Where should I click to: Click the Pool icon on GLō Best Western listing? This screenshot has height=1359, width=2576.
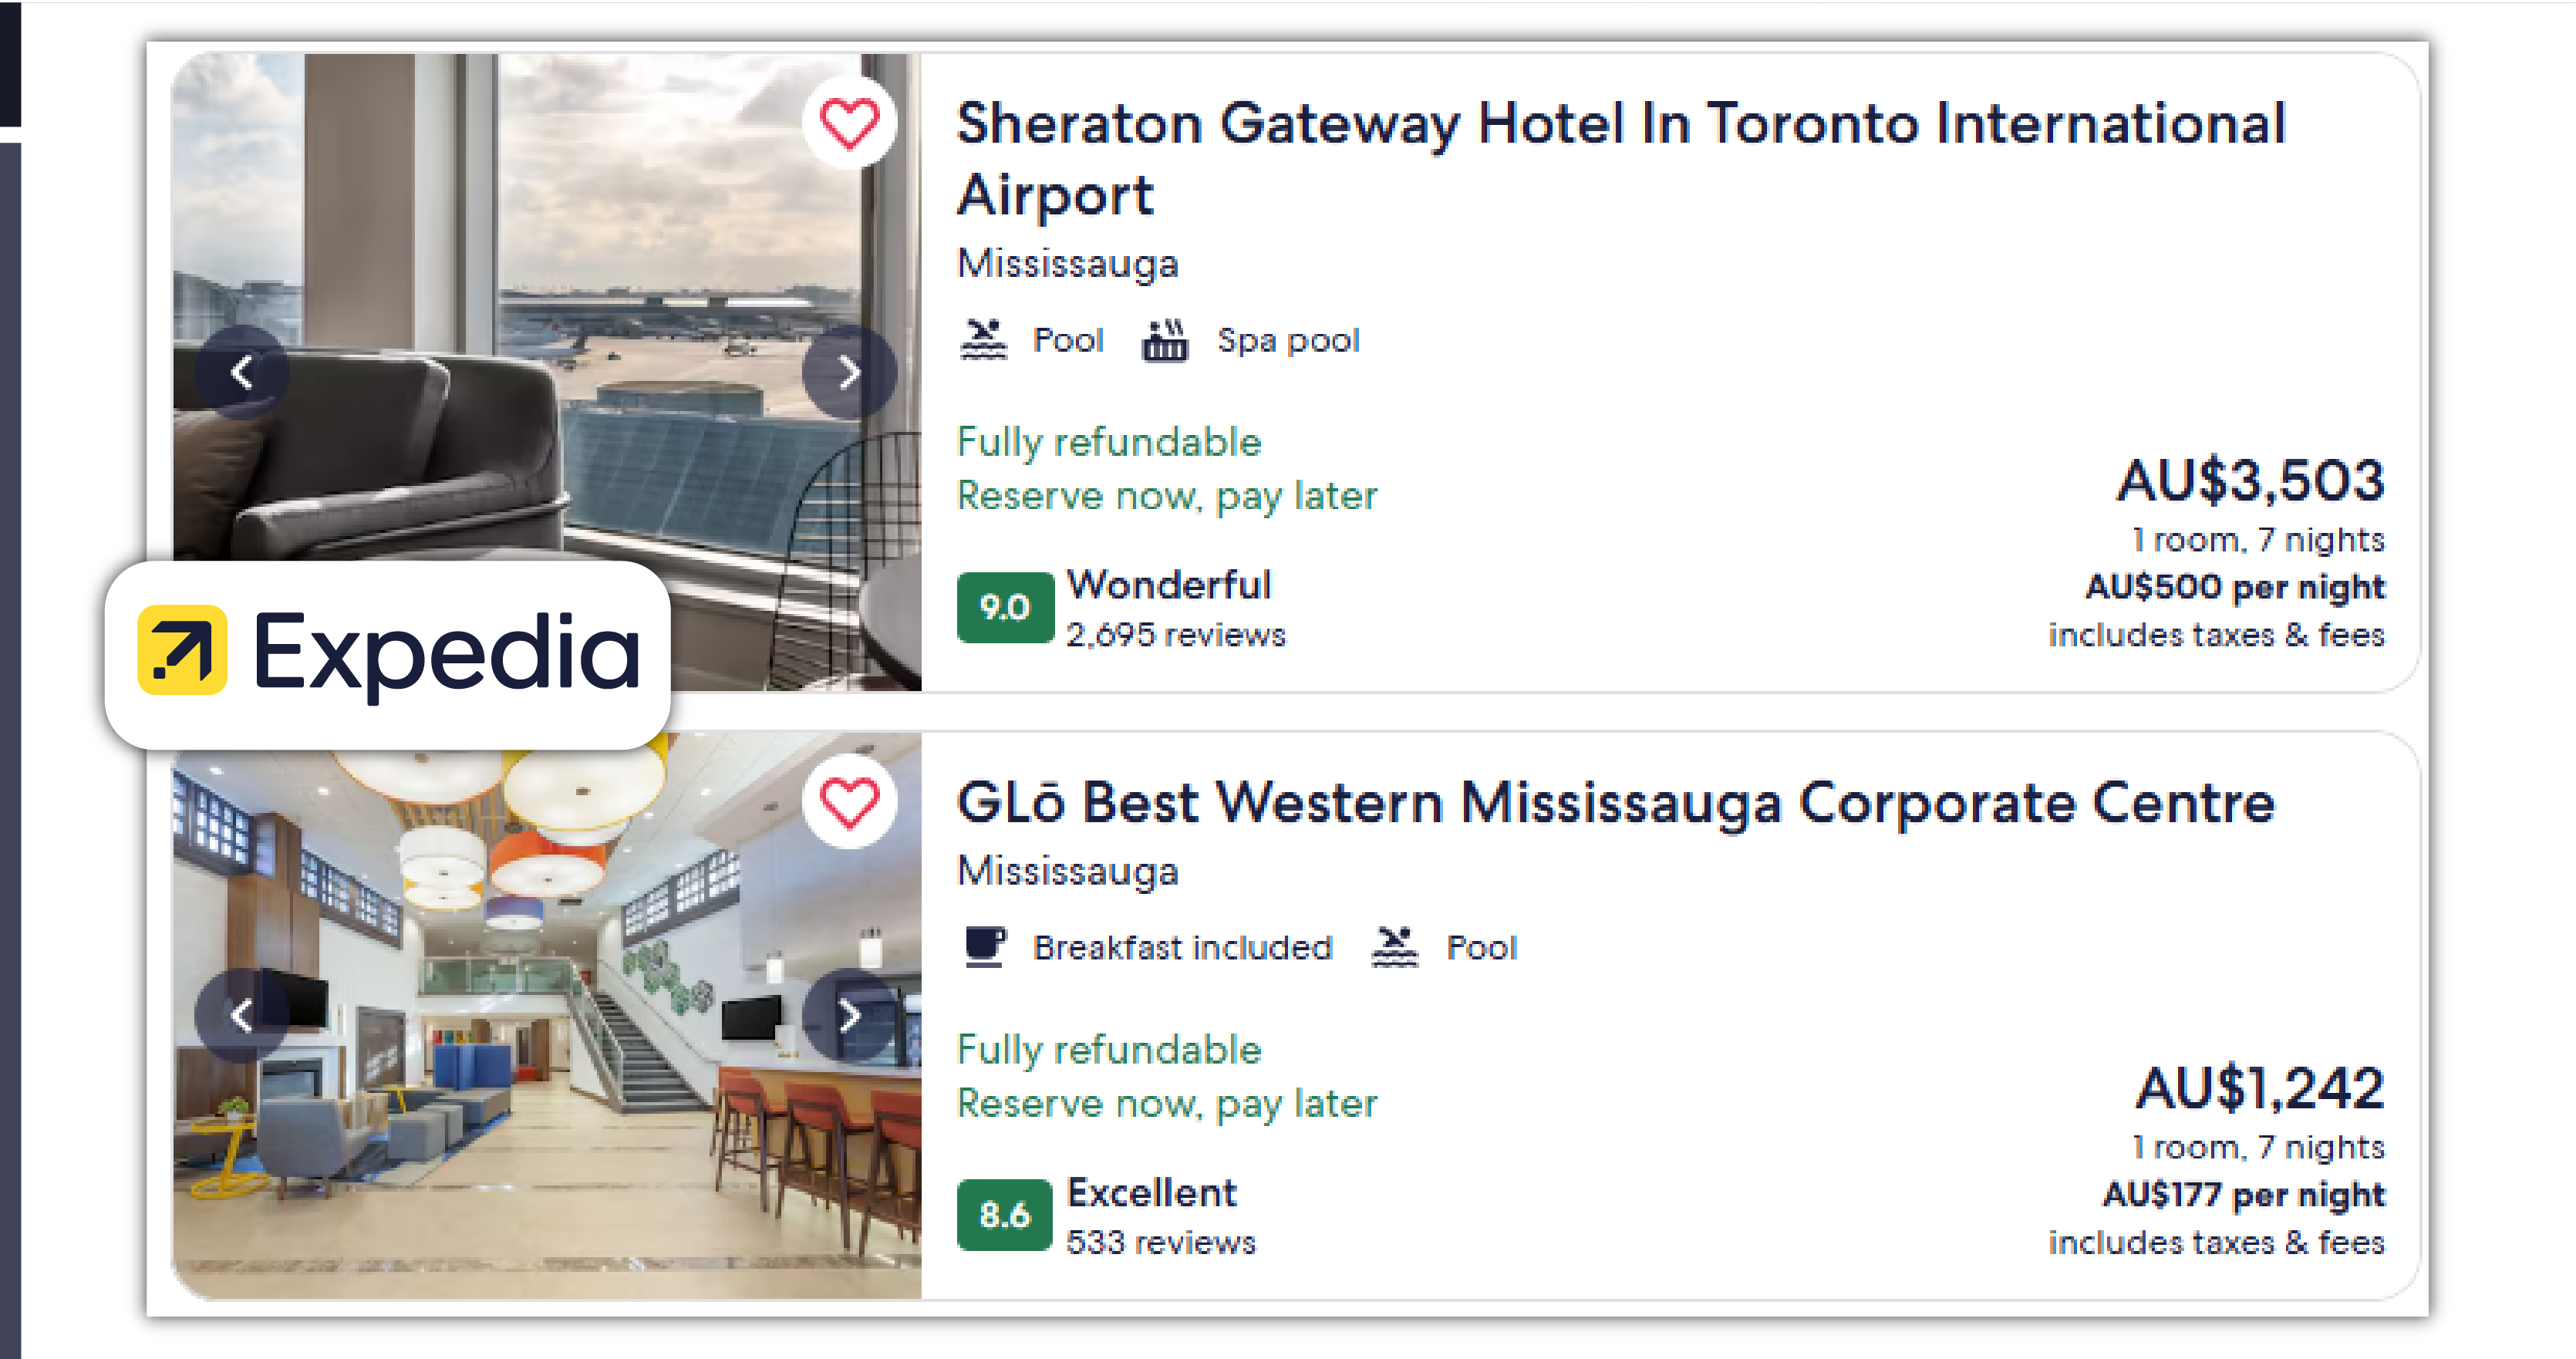[1398, 946]
